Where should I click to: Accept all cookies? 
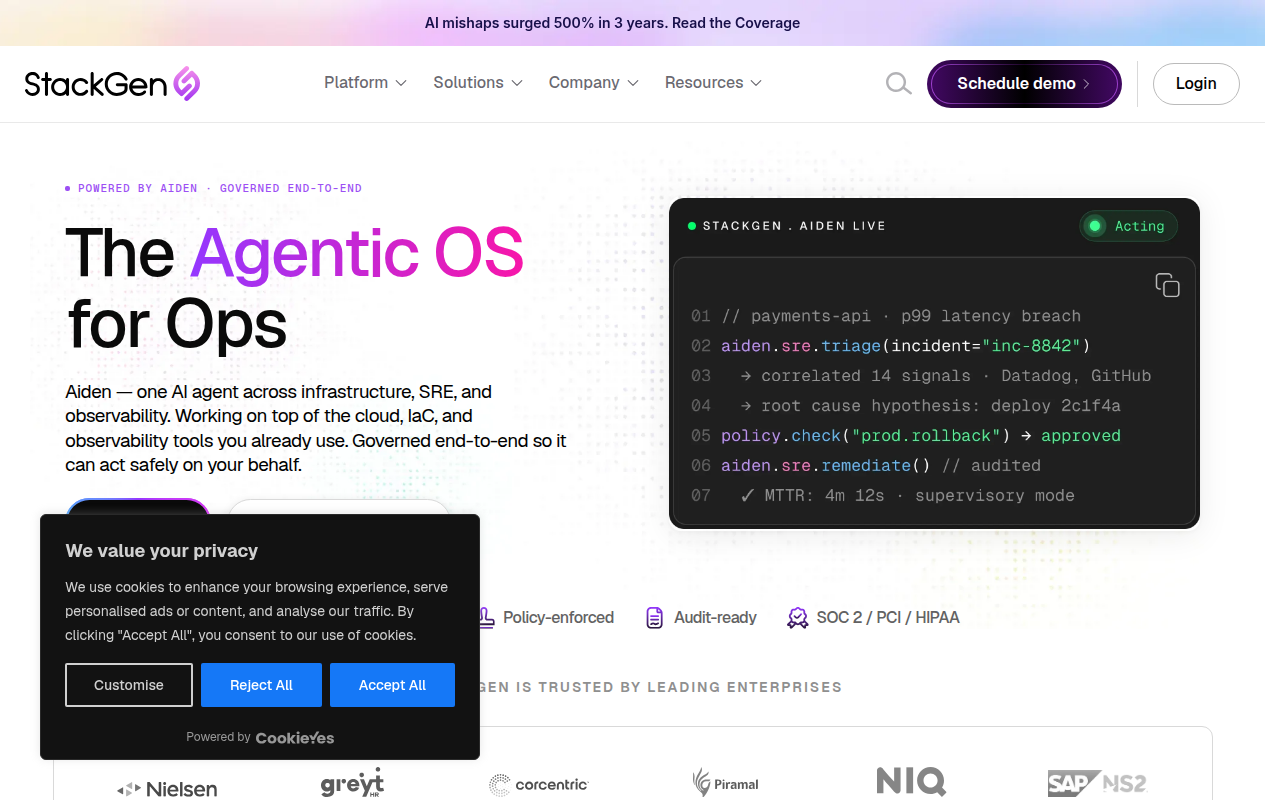392,685
